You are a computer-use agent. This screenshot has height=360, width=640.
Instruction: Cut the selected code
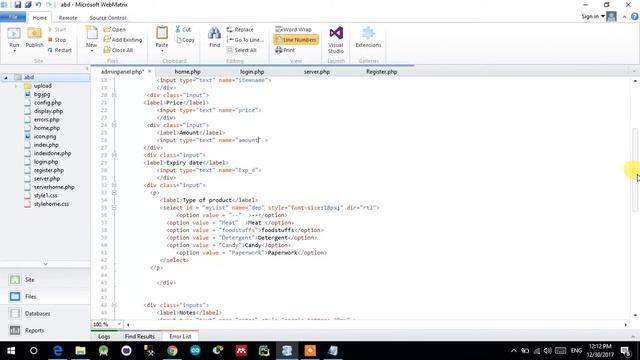pos(183,29)
